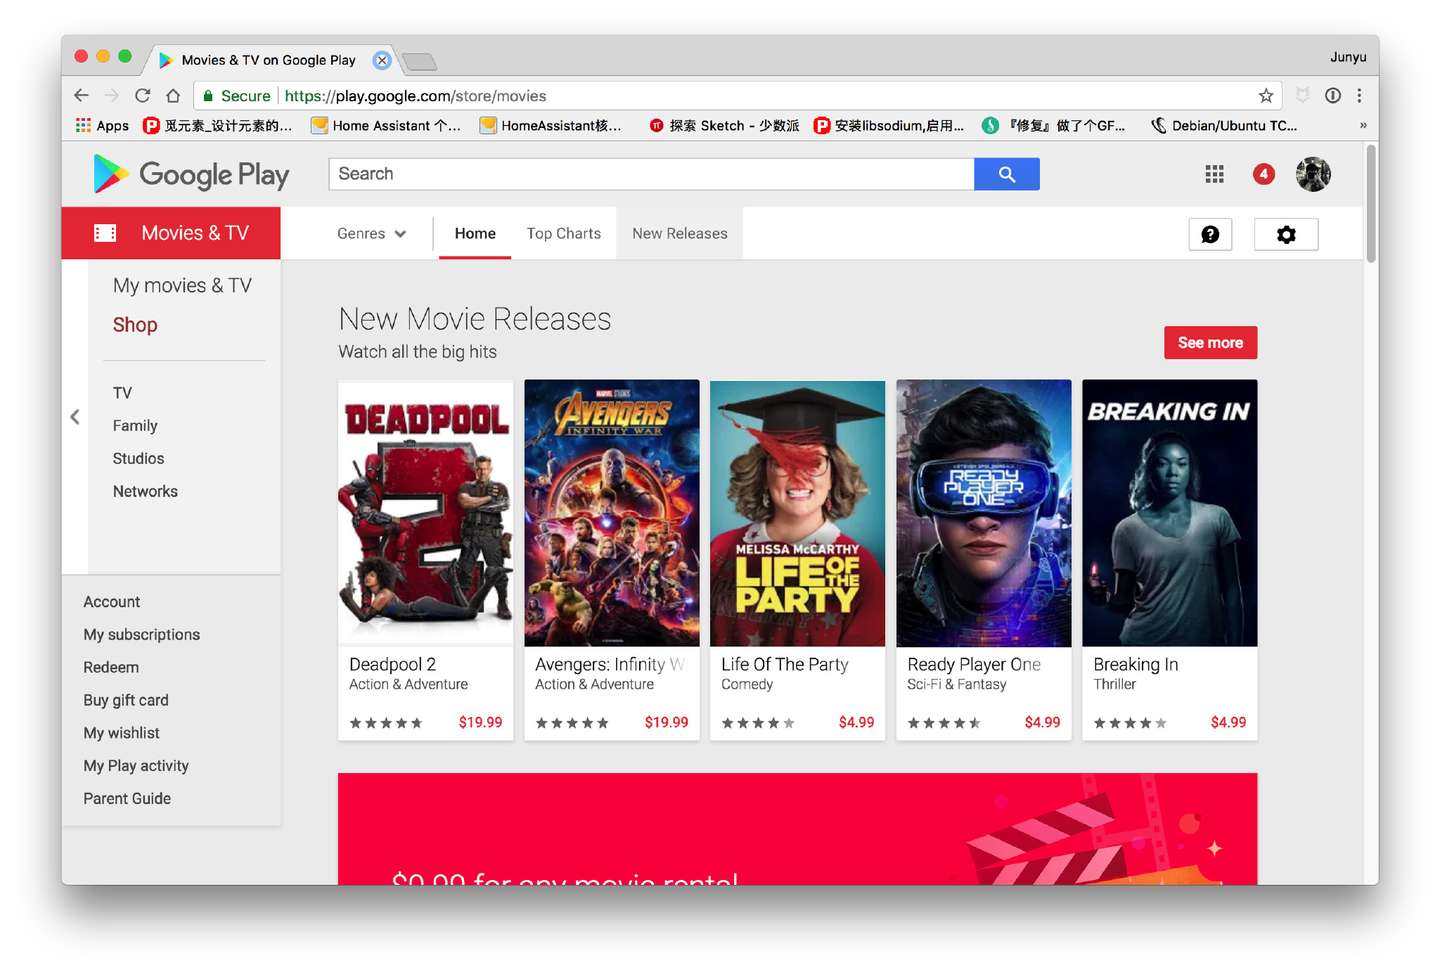Switch to the New Releases tab
This screenshot has width=1440, height=972.
click(680, 234)
